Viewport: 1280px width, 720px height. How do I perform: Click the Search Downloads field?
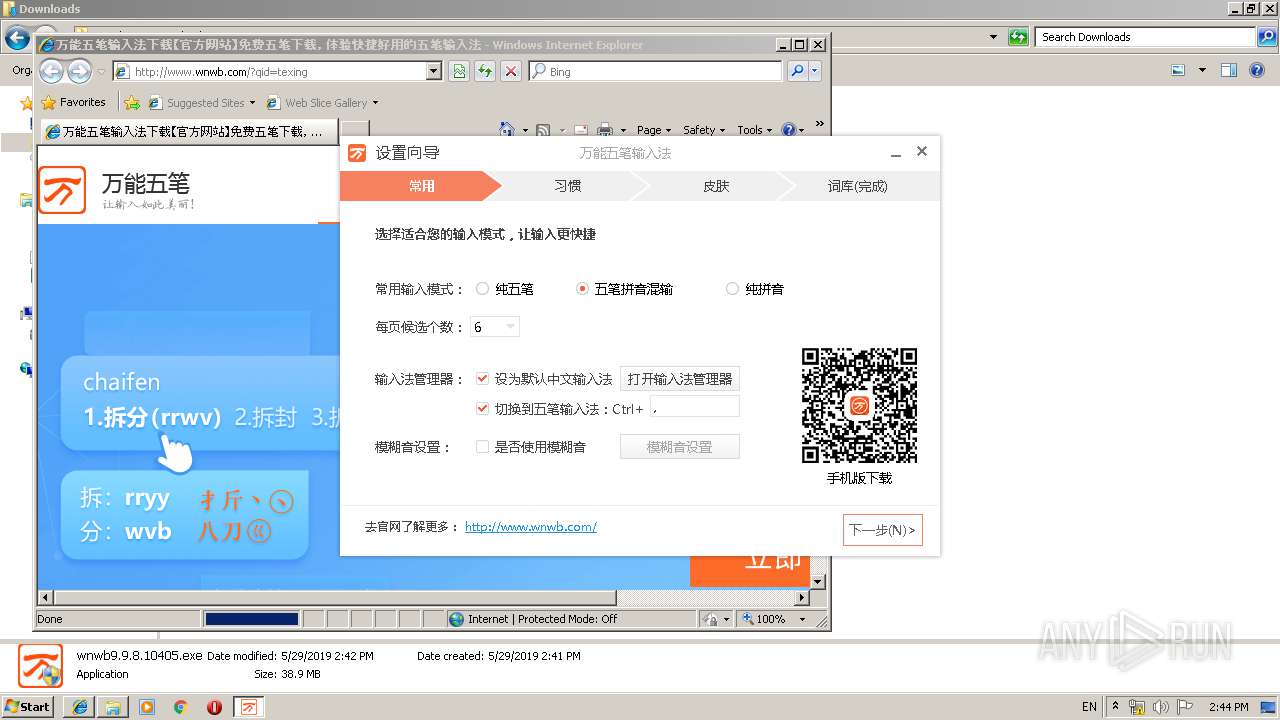[1145, 37]
